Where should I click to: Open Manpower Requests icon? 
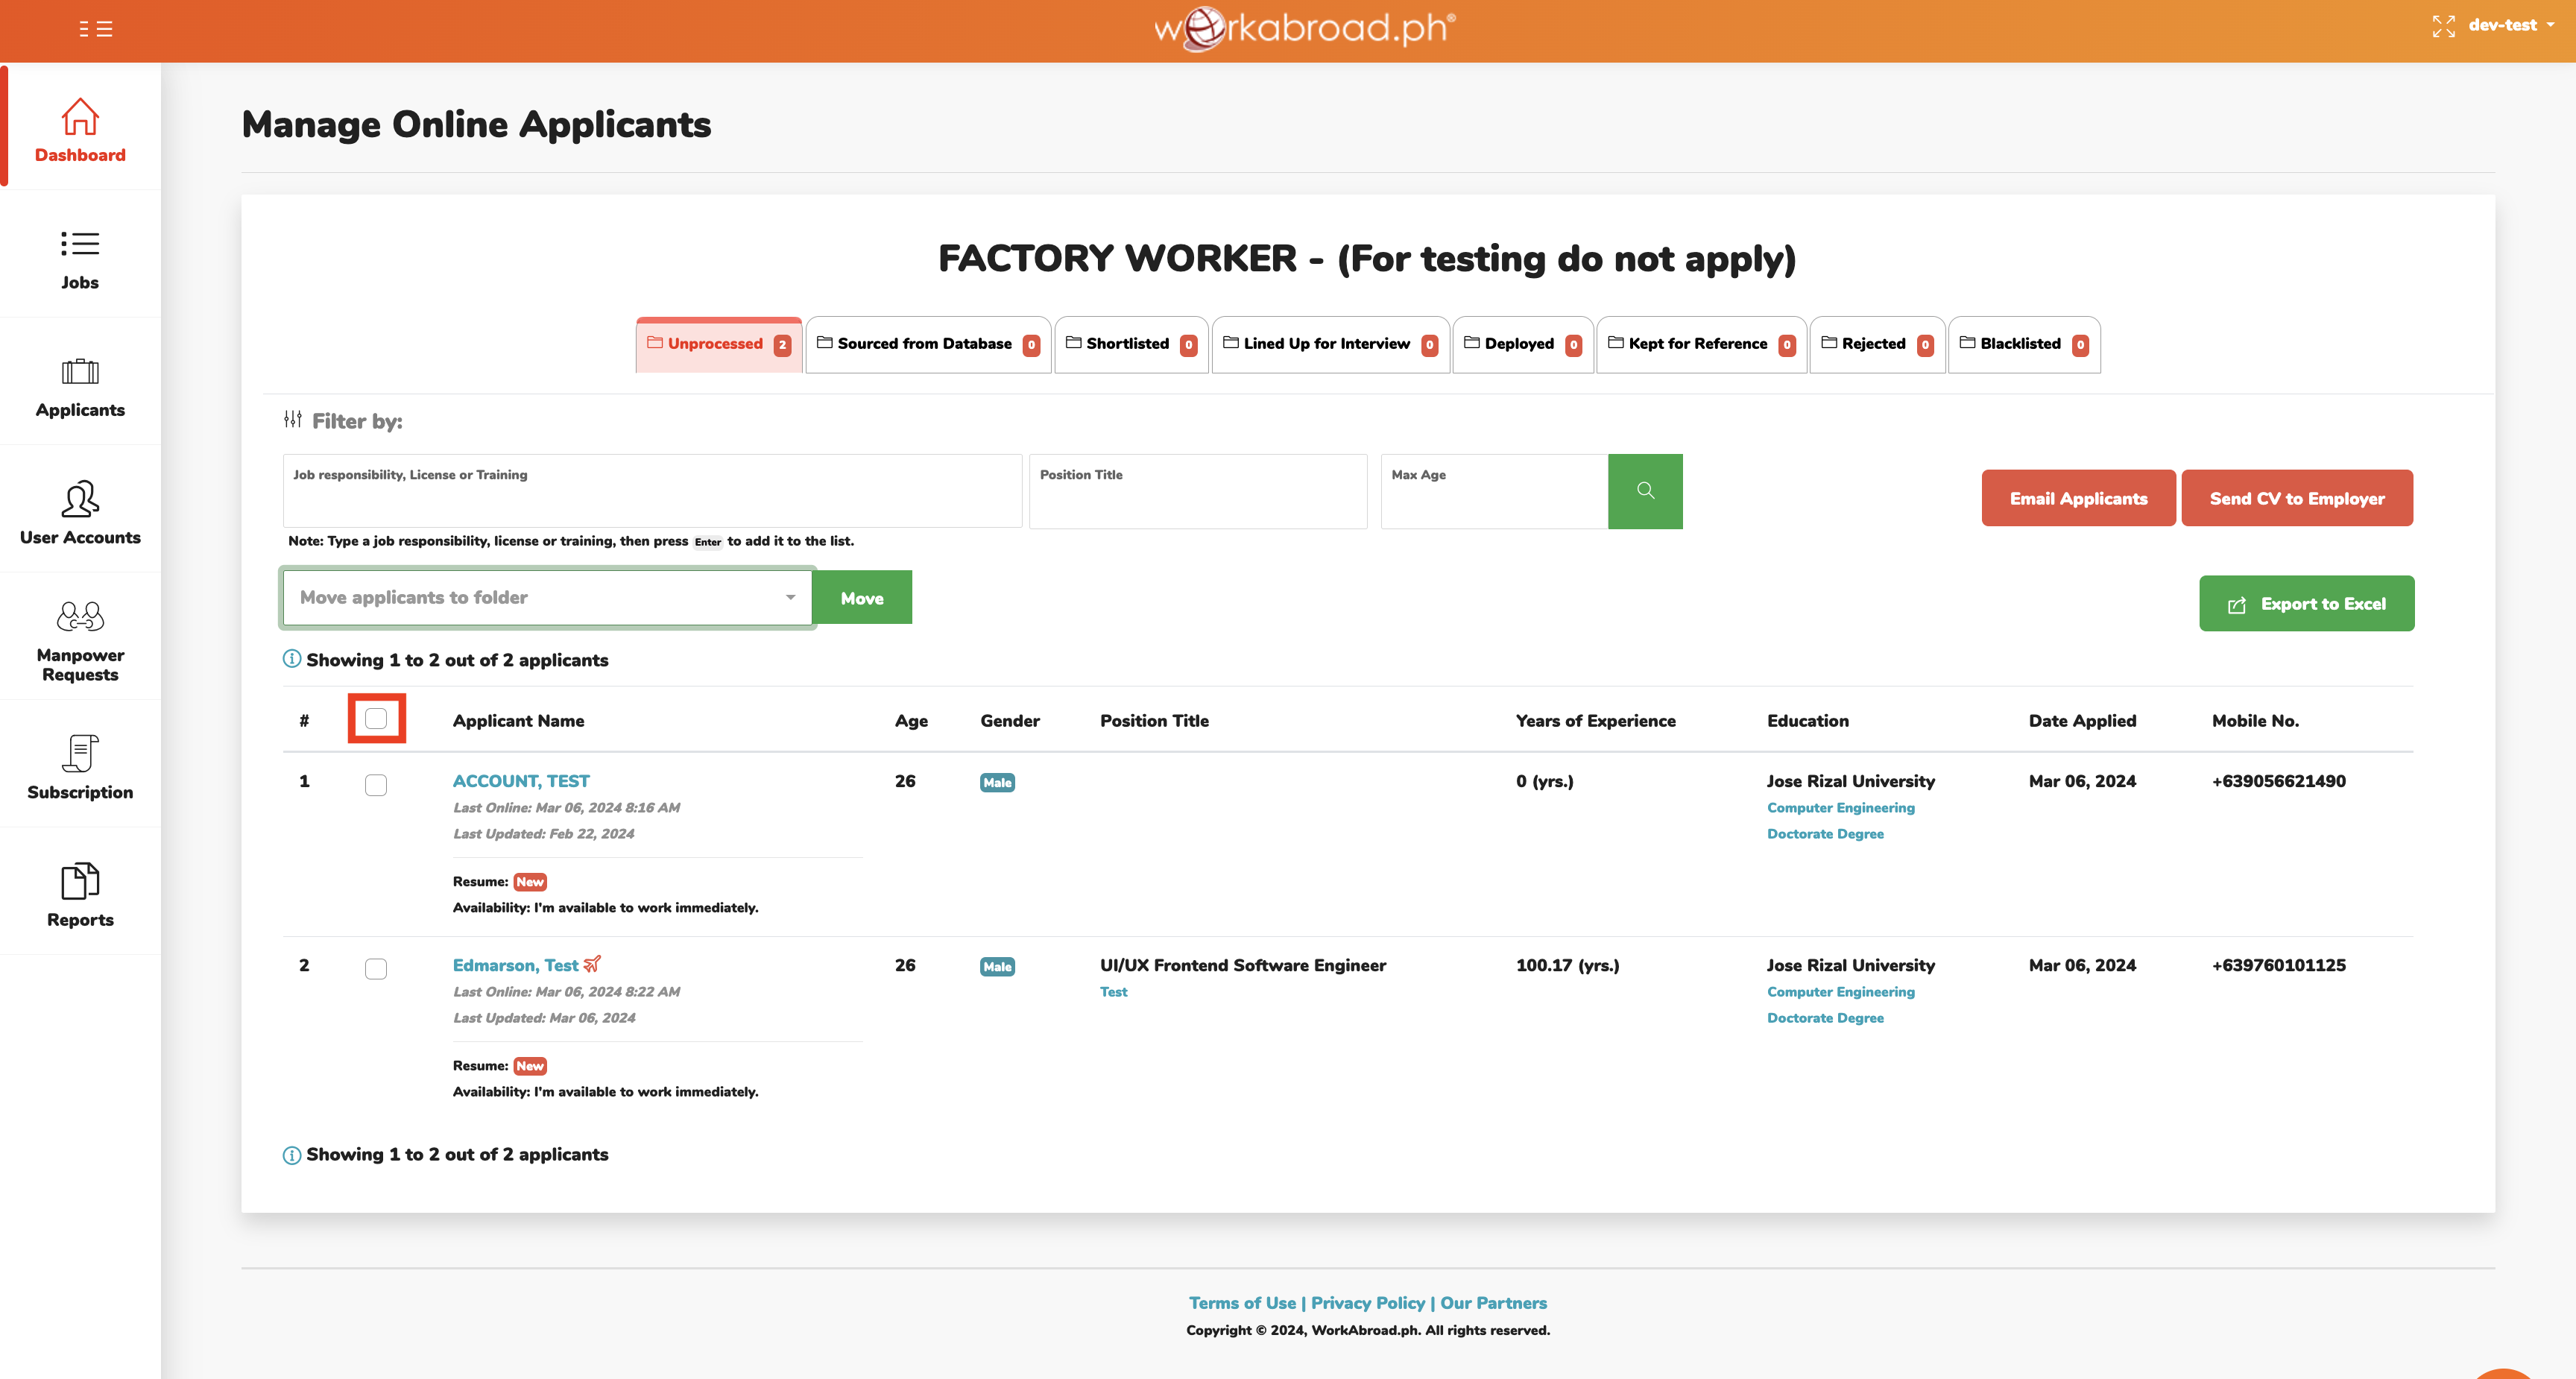coord(80,616)
